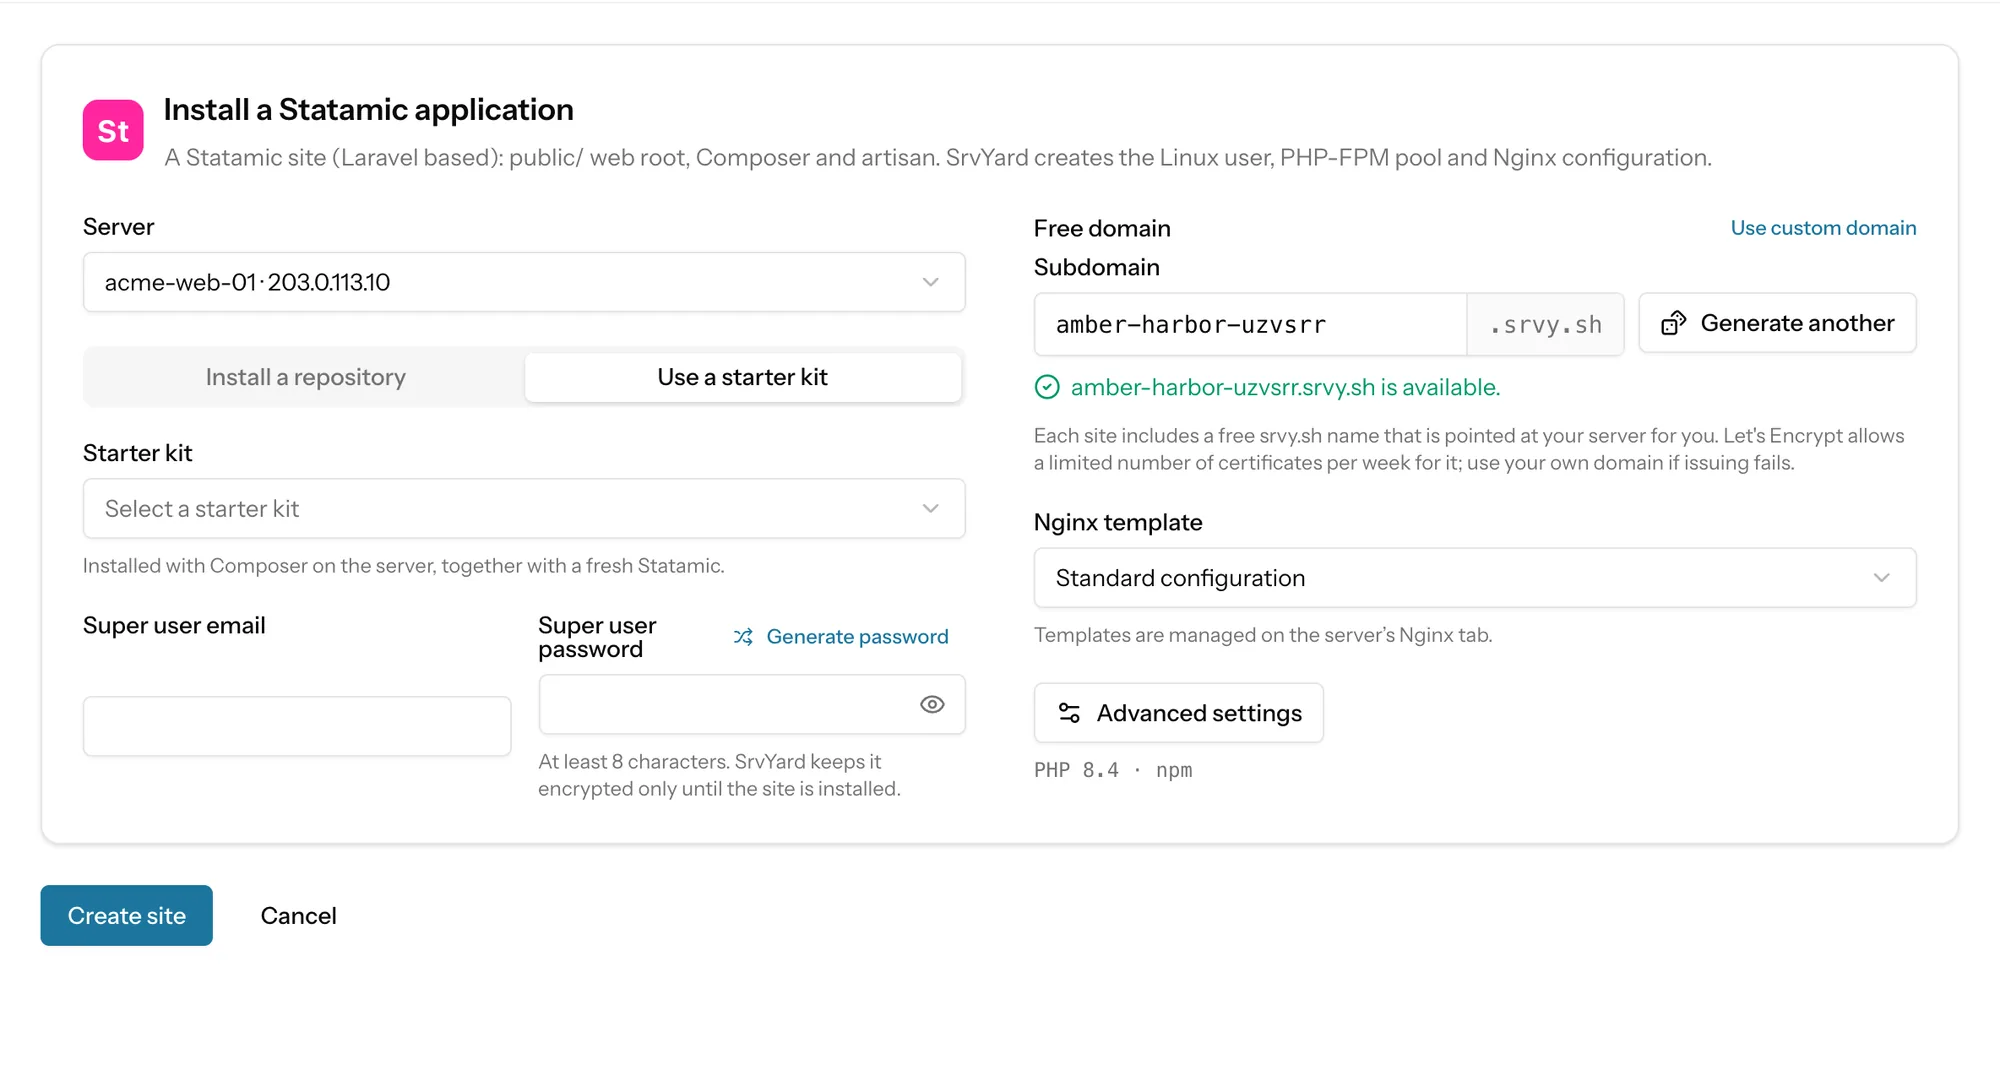The image size is (2000, 1081).
Task: Click the PHP 8.4 · npm text
Action: pos(1113,770)
